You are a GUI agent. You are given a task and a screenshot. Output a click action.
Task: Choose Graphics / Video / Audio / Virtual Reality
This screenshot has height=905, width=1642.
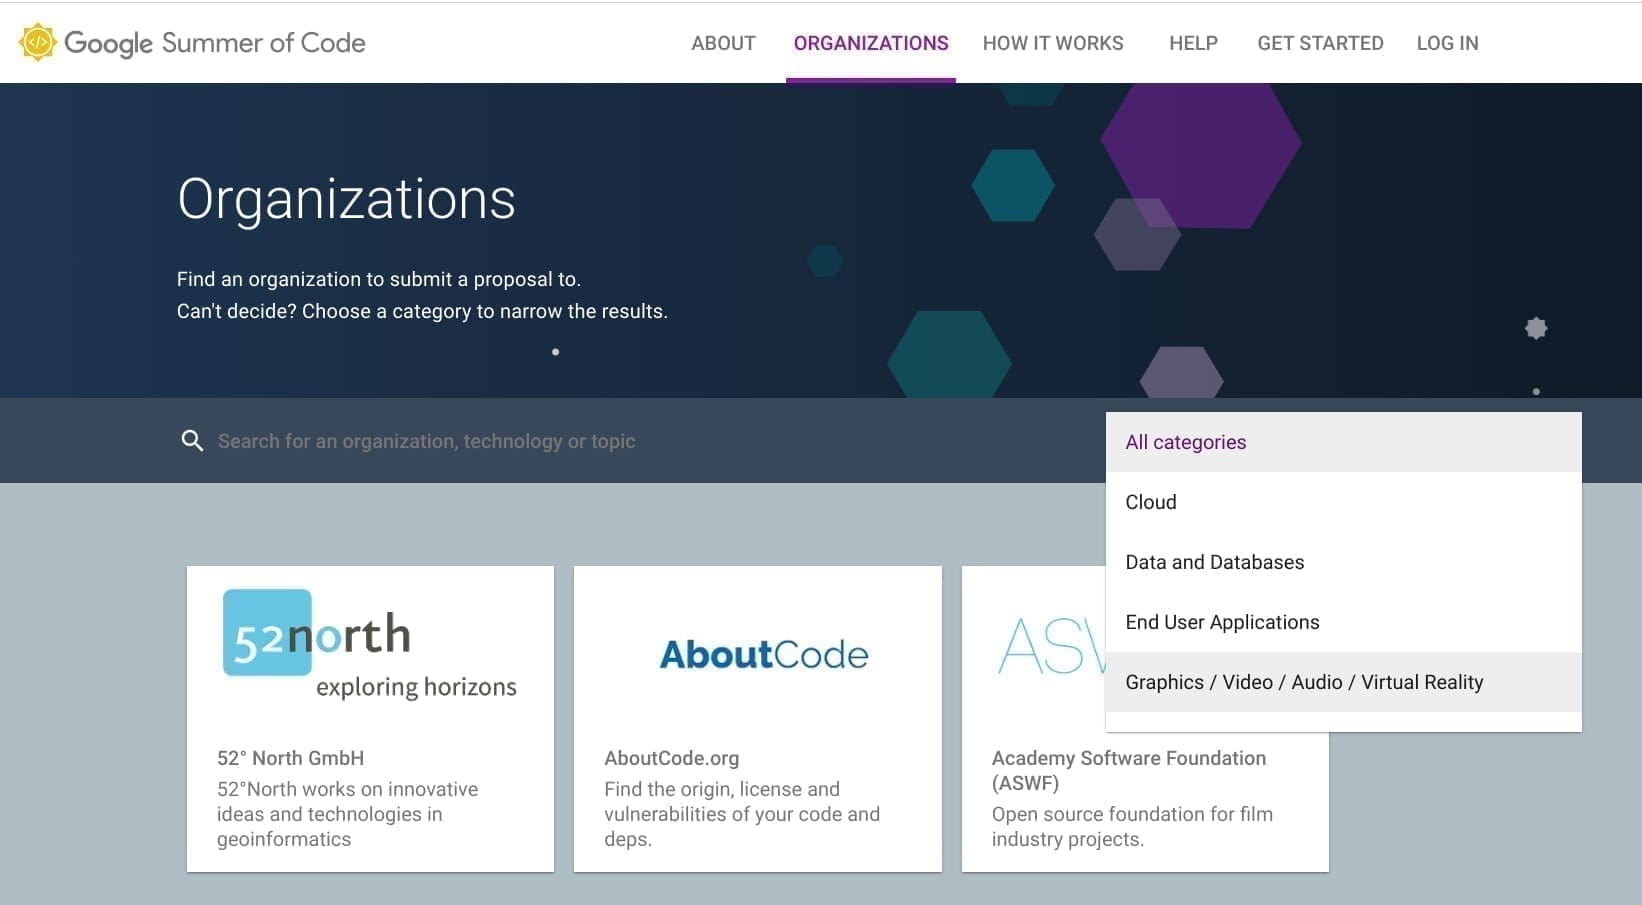tap(1344, 682)
